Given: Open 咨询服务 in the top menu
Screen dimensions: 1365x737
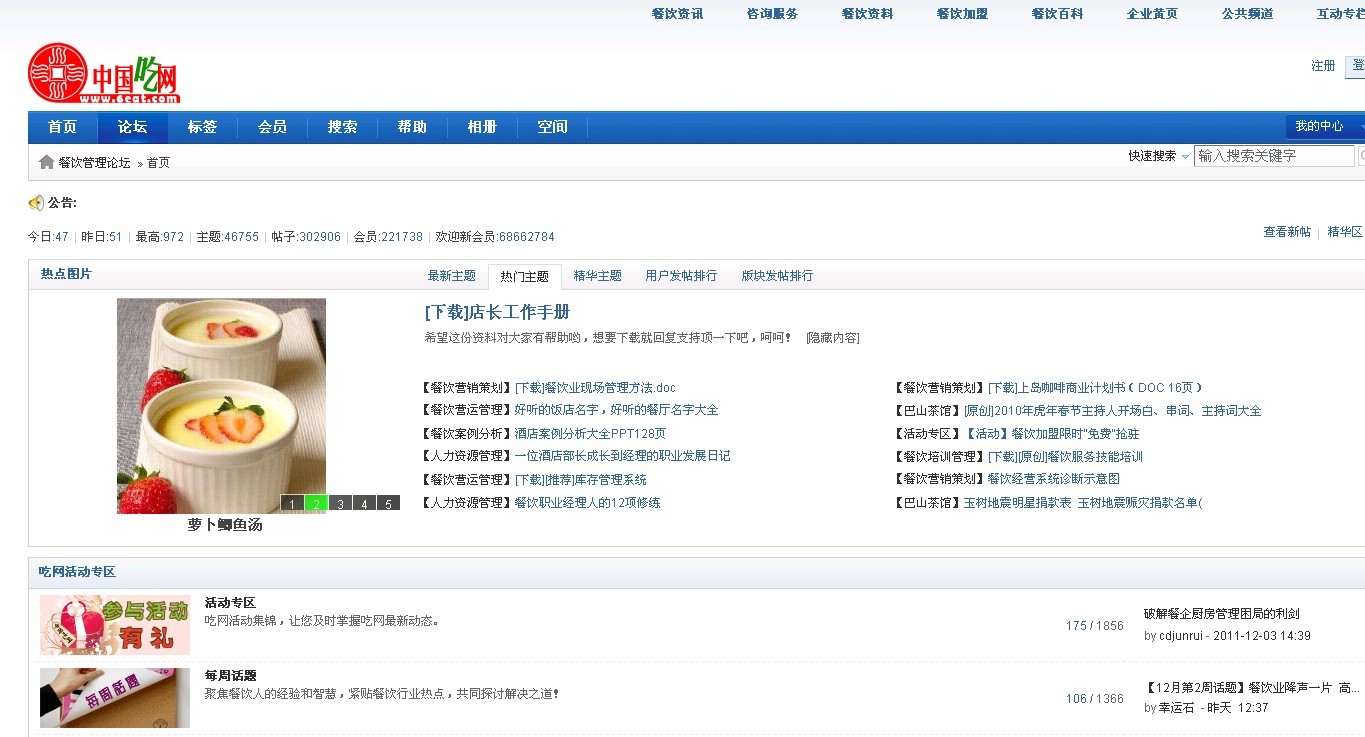Looking at the screenshot, I should pos(772,14).
